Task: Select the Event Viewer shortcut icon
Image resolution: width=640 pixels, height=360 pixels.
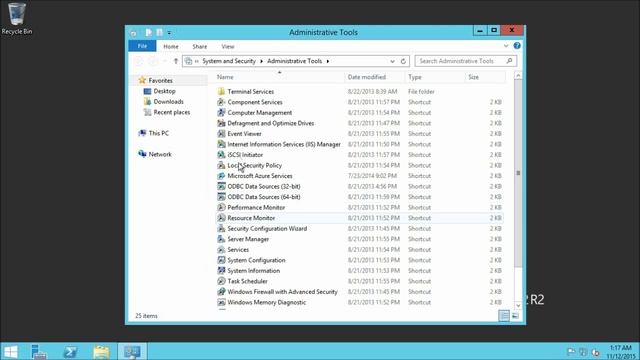Action: (x=221, y=134)
